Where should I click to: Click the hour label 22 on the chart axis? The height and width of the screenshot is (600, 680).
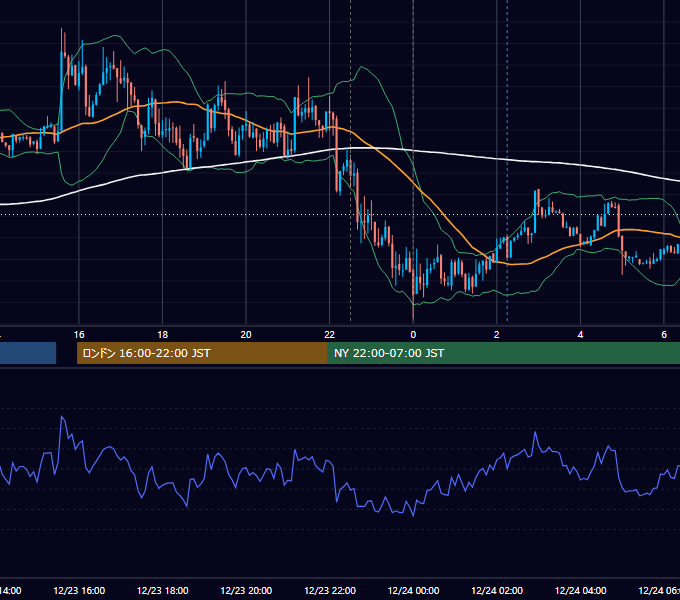tap(330, 335)
